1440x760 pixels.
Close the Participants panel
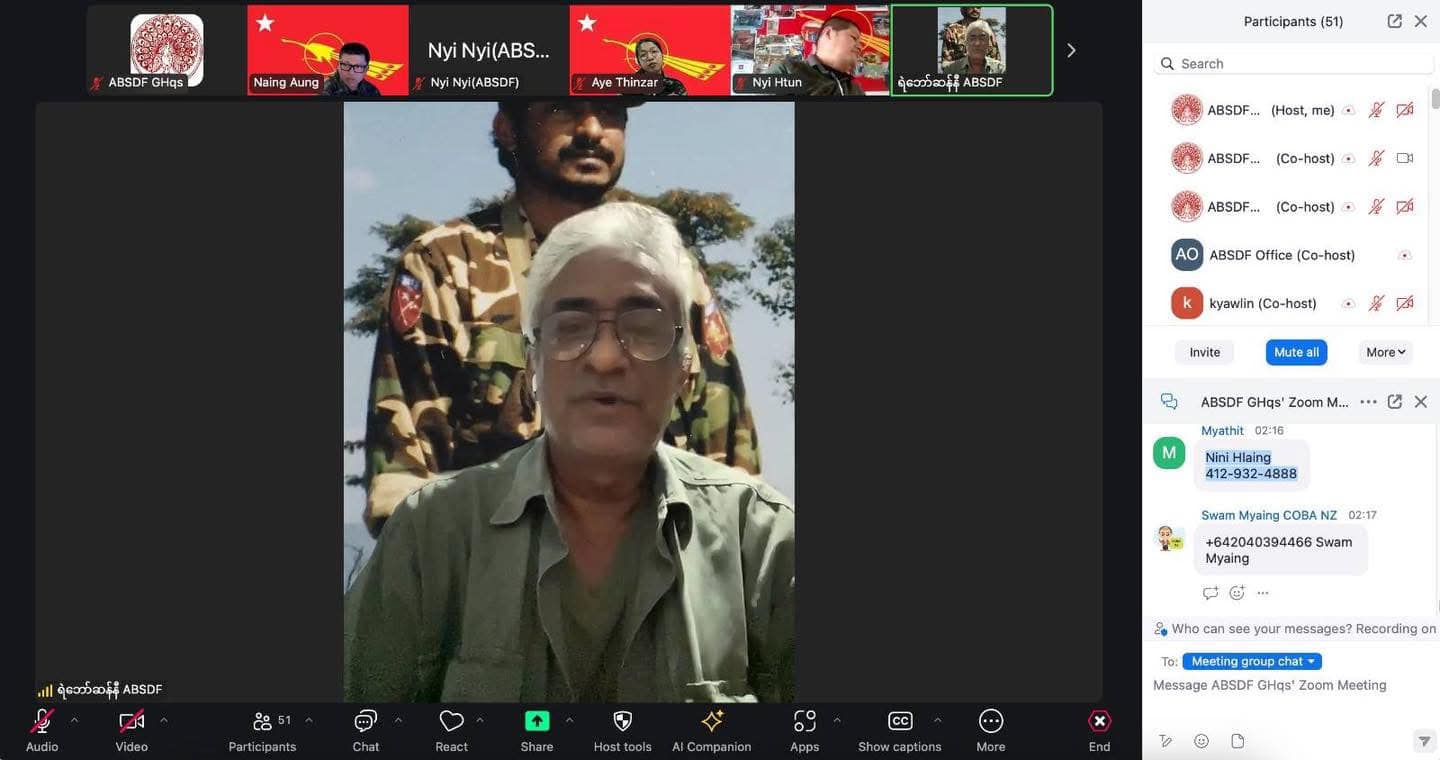pyautogui.click(x=1421, y=21)
